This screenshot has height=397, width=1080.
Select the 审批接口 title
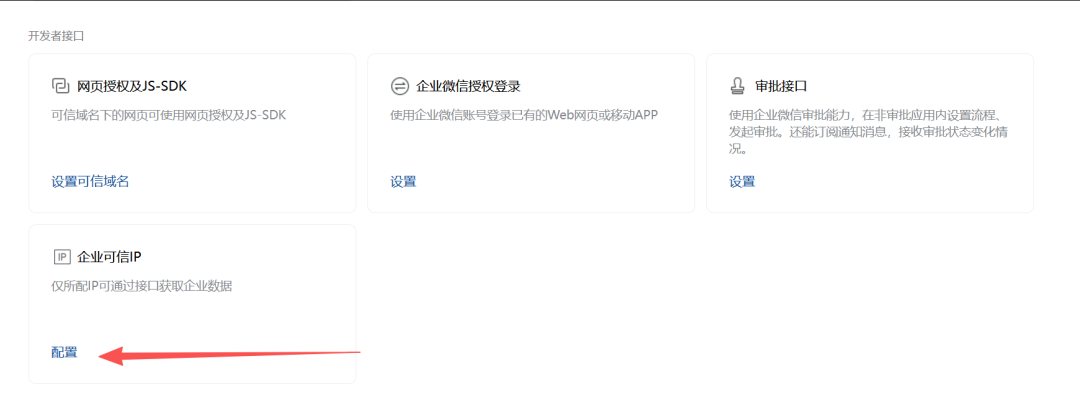(781, 86)
